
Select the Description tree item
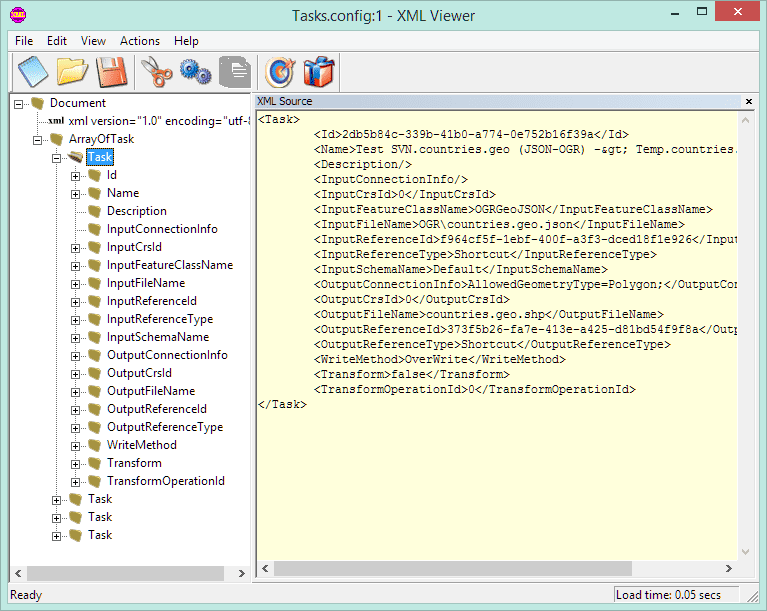click(x=137, y=211)
